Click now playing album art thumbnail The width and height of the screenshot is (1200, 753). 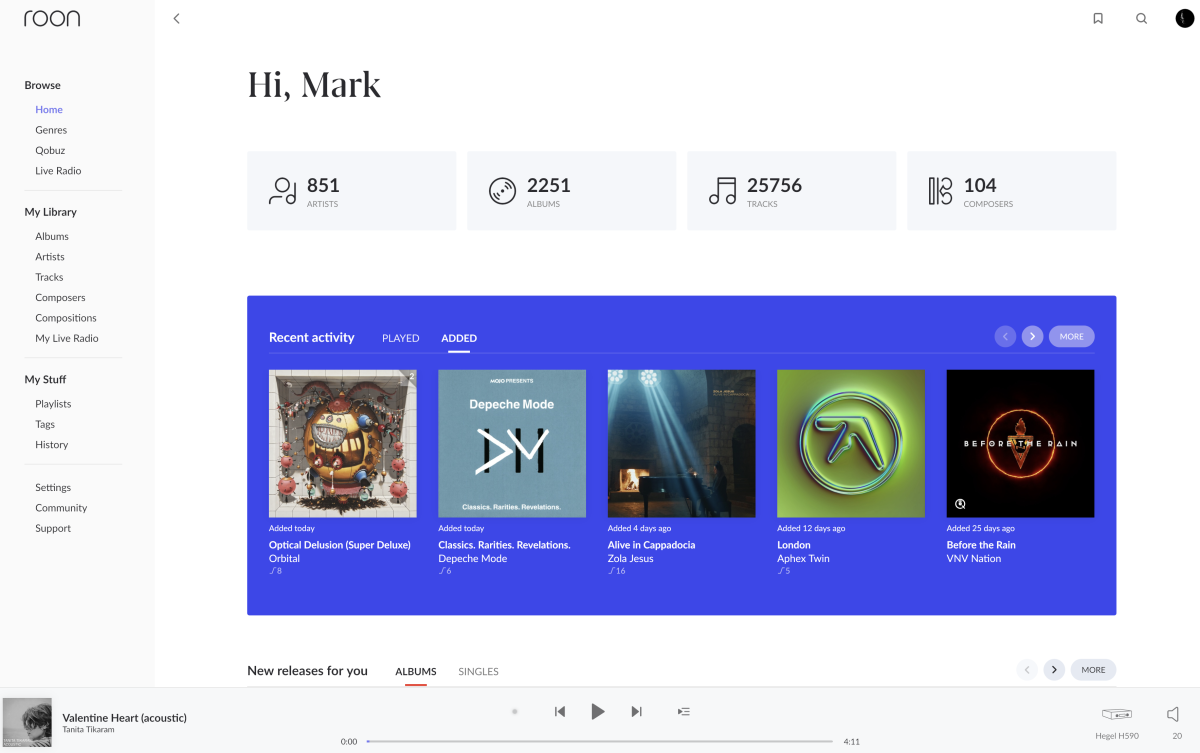point(27,723)
